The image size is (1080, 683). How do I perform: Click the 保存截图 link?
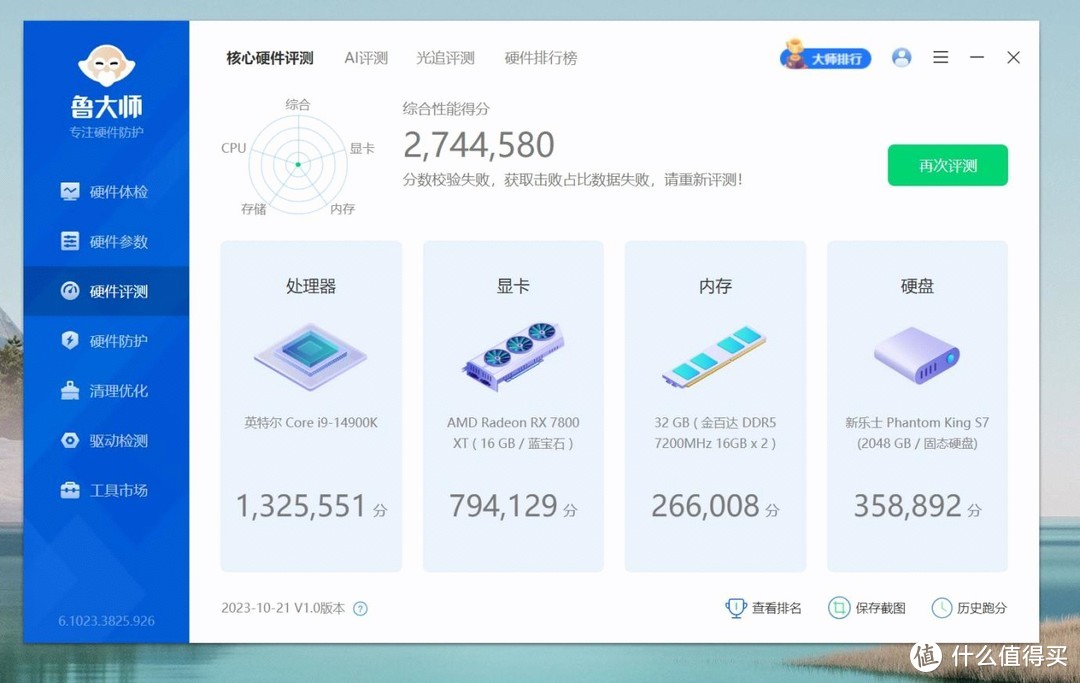click(x=880, y=608)
